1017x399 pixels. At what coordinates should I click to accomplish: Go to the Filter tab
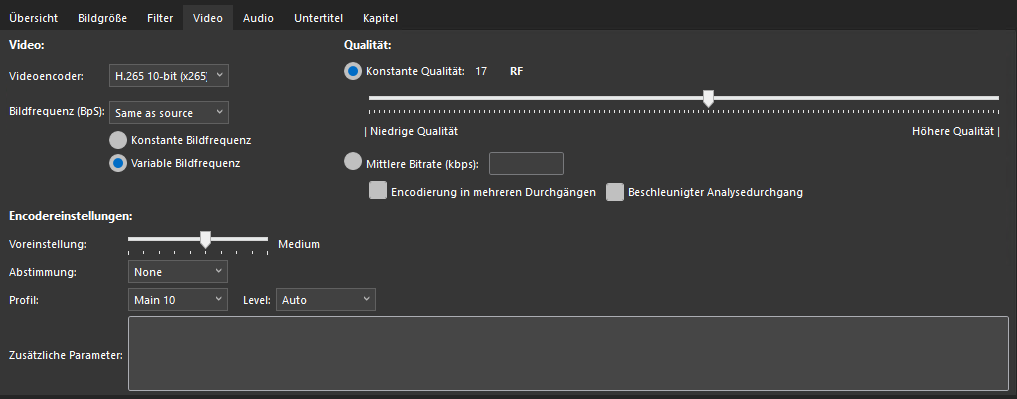pos(160,18)
